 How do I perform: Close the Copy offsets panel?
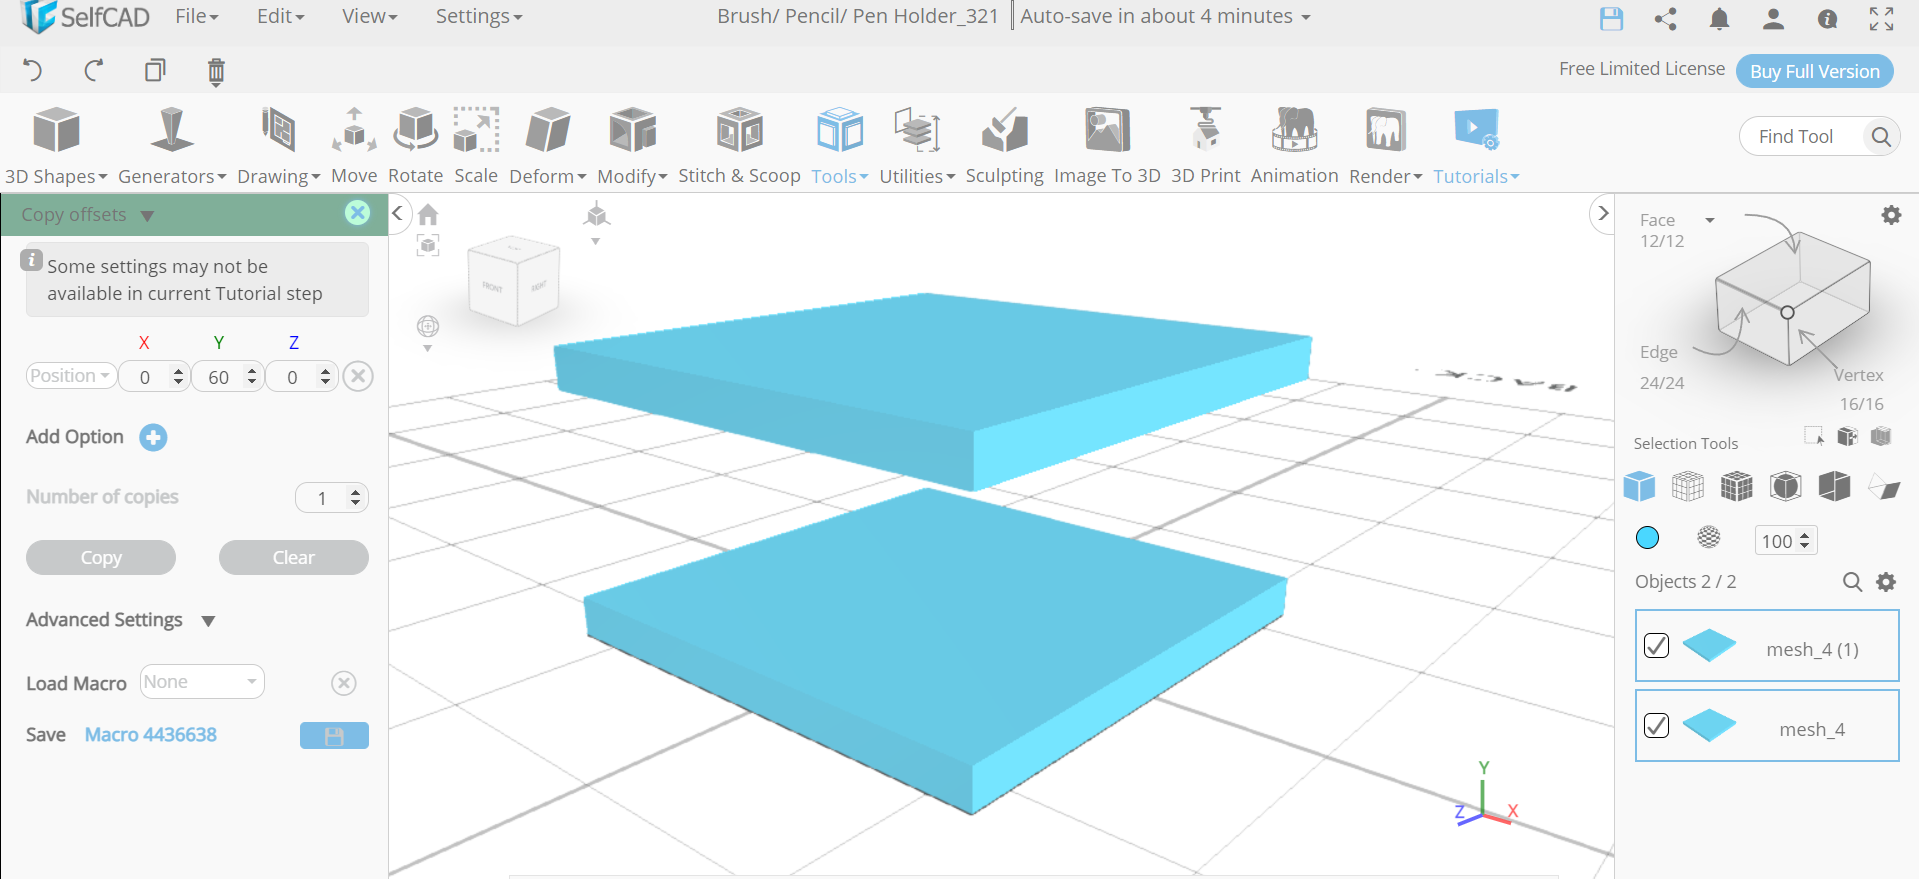click(357, 213)
